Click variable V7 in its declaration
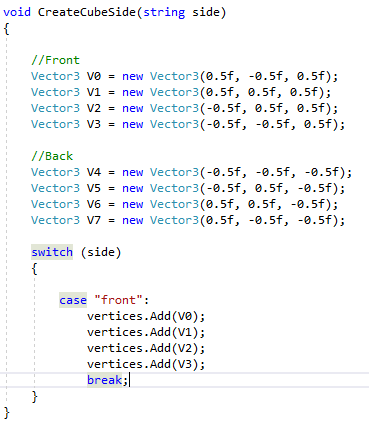 [x=94, y=220]
